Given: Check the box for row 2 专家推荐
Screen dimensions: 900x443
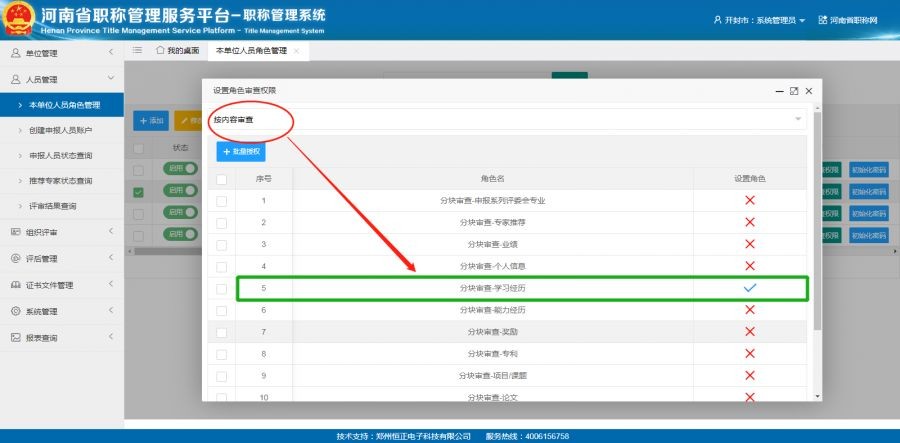Looking at the screenshot, I should pyautogui.click(x=222, y=223).
